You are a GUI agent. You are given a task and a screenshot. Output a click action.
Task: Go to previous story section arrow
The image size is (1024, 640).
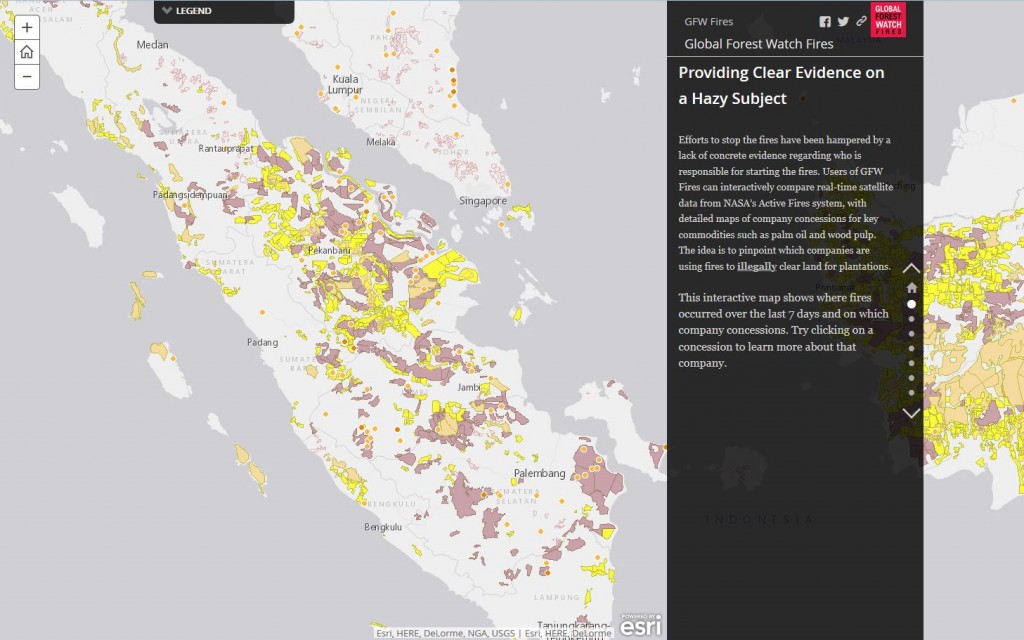(911, 268)
